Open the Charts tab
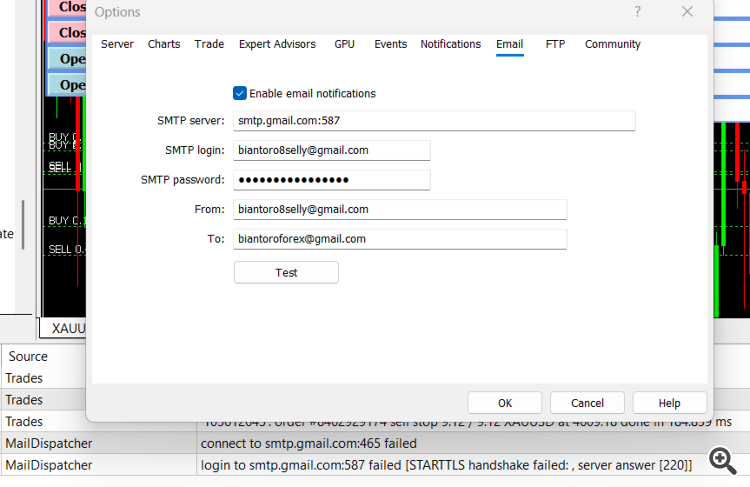The width and height of the screenshot is (750, 487). coord(164,44)
